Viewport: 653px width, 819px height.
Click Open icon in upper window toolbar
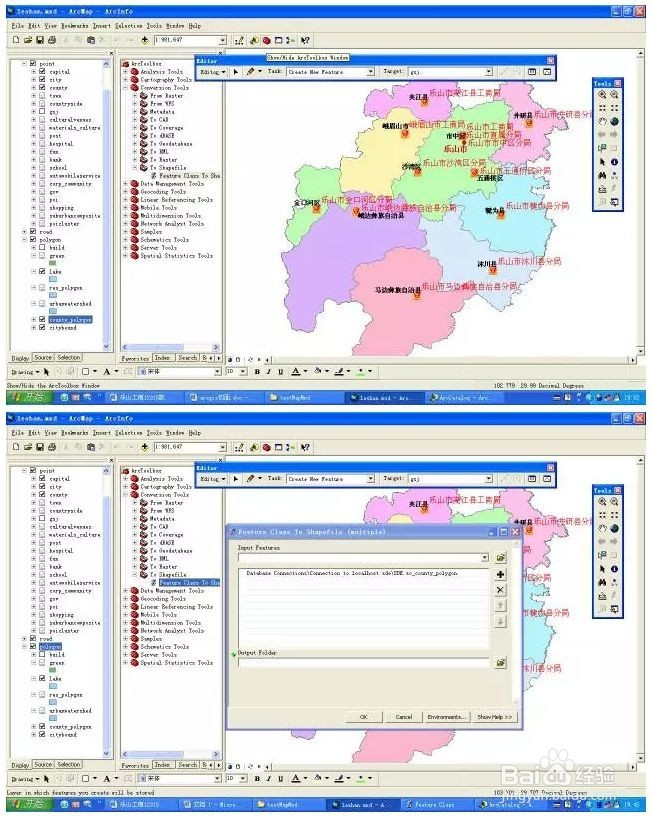point(28,40)
